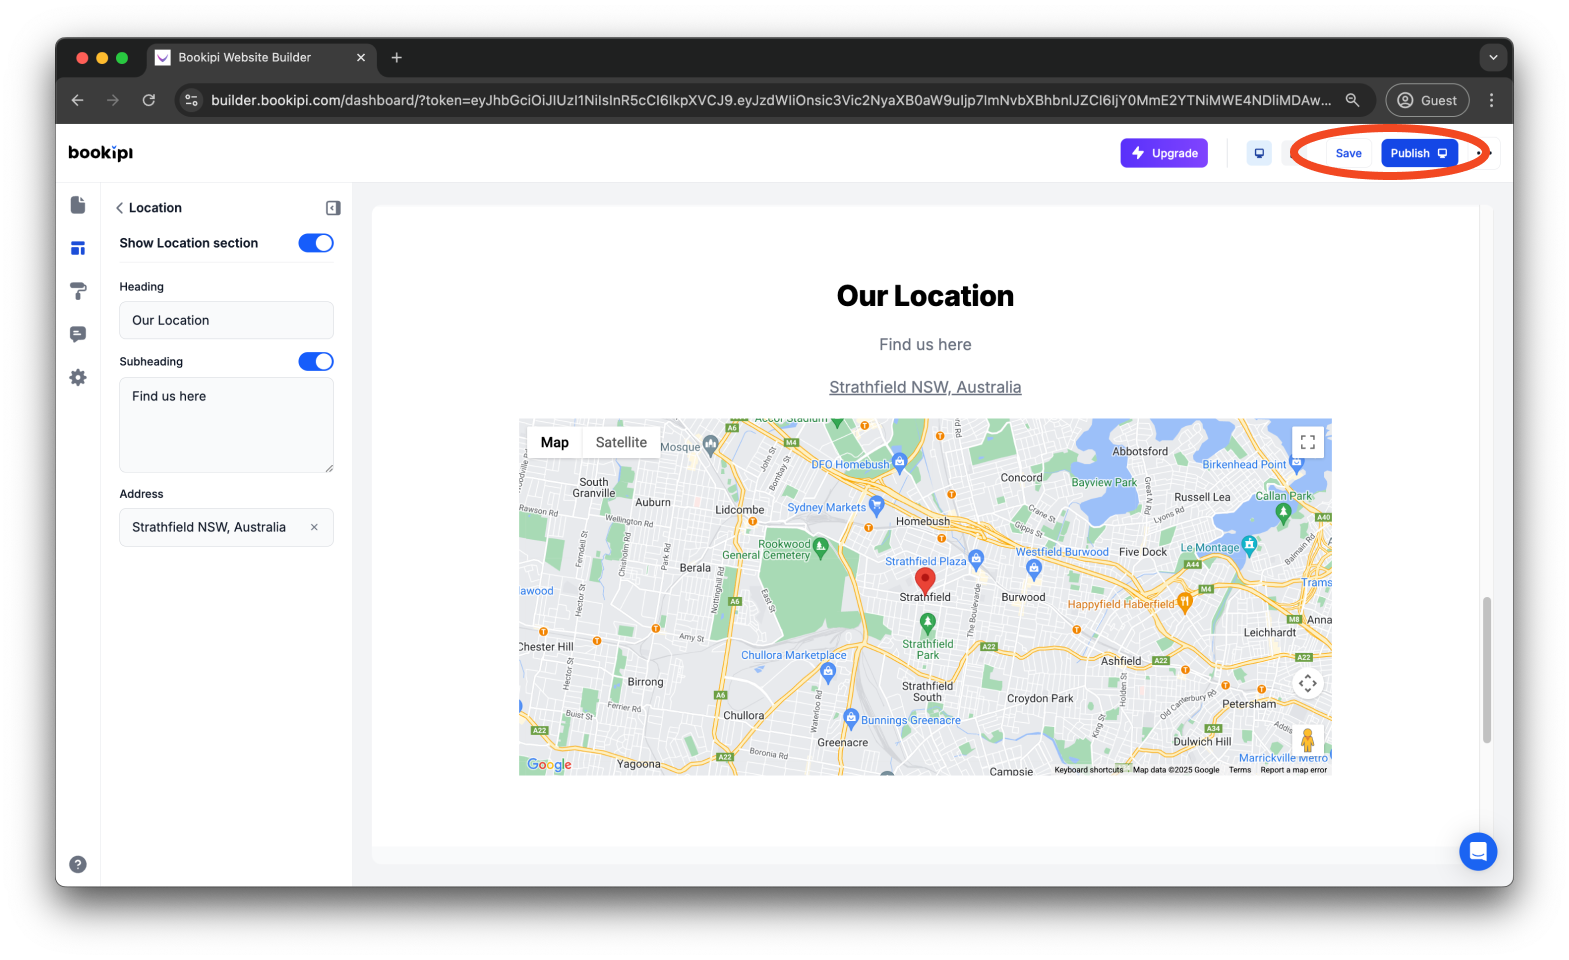Click the site info icon before URL
This screenshot has width=1569, height=960.
pyautogui.click(x=192, y=100)
